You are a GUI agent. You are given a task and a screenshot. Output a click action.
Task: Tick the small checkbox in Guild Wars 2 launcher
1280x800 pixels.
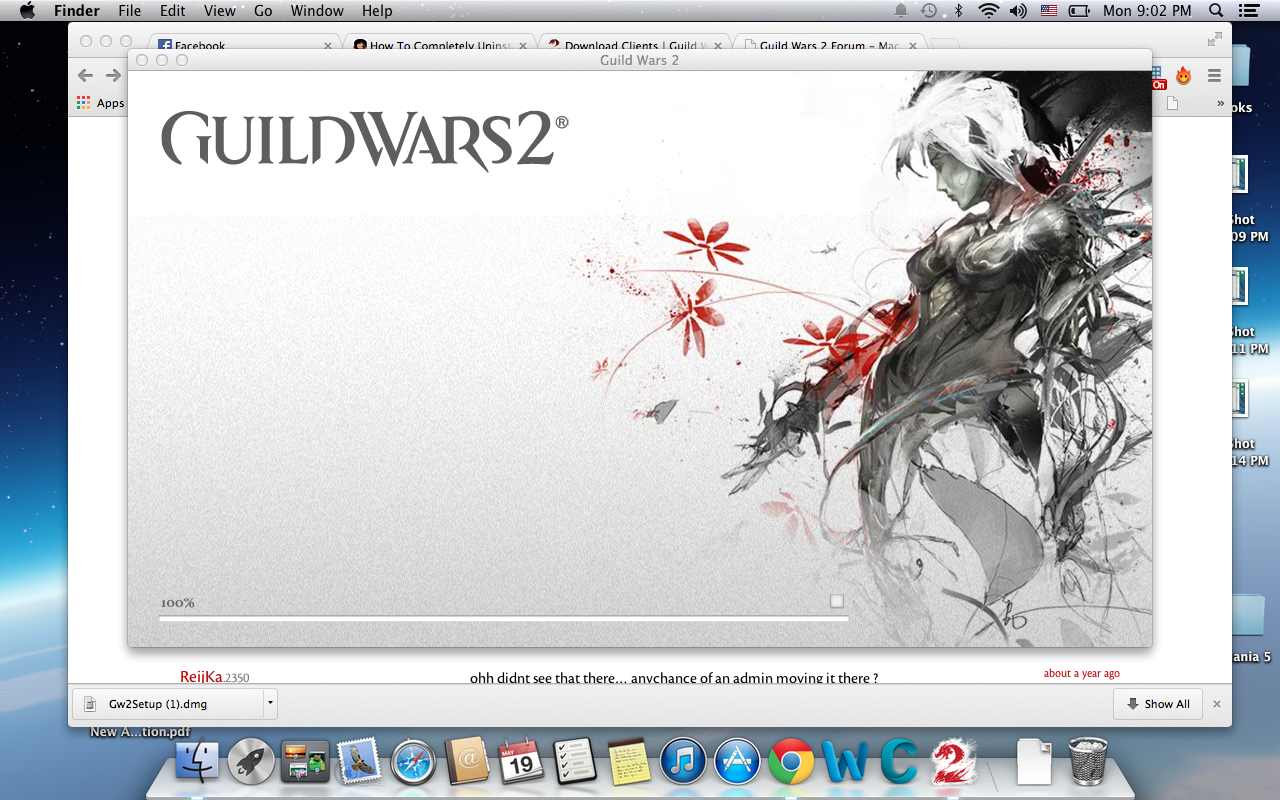point(837,601)
